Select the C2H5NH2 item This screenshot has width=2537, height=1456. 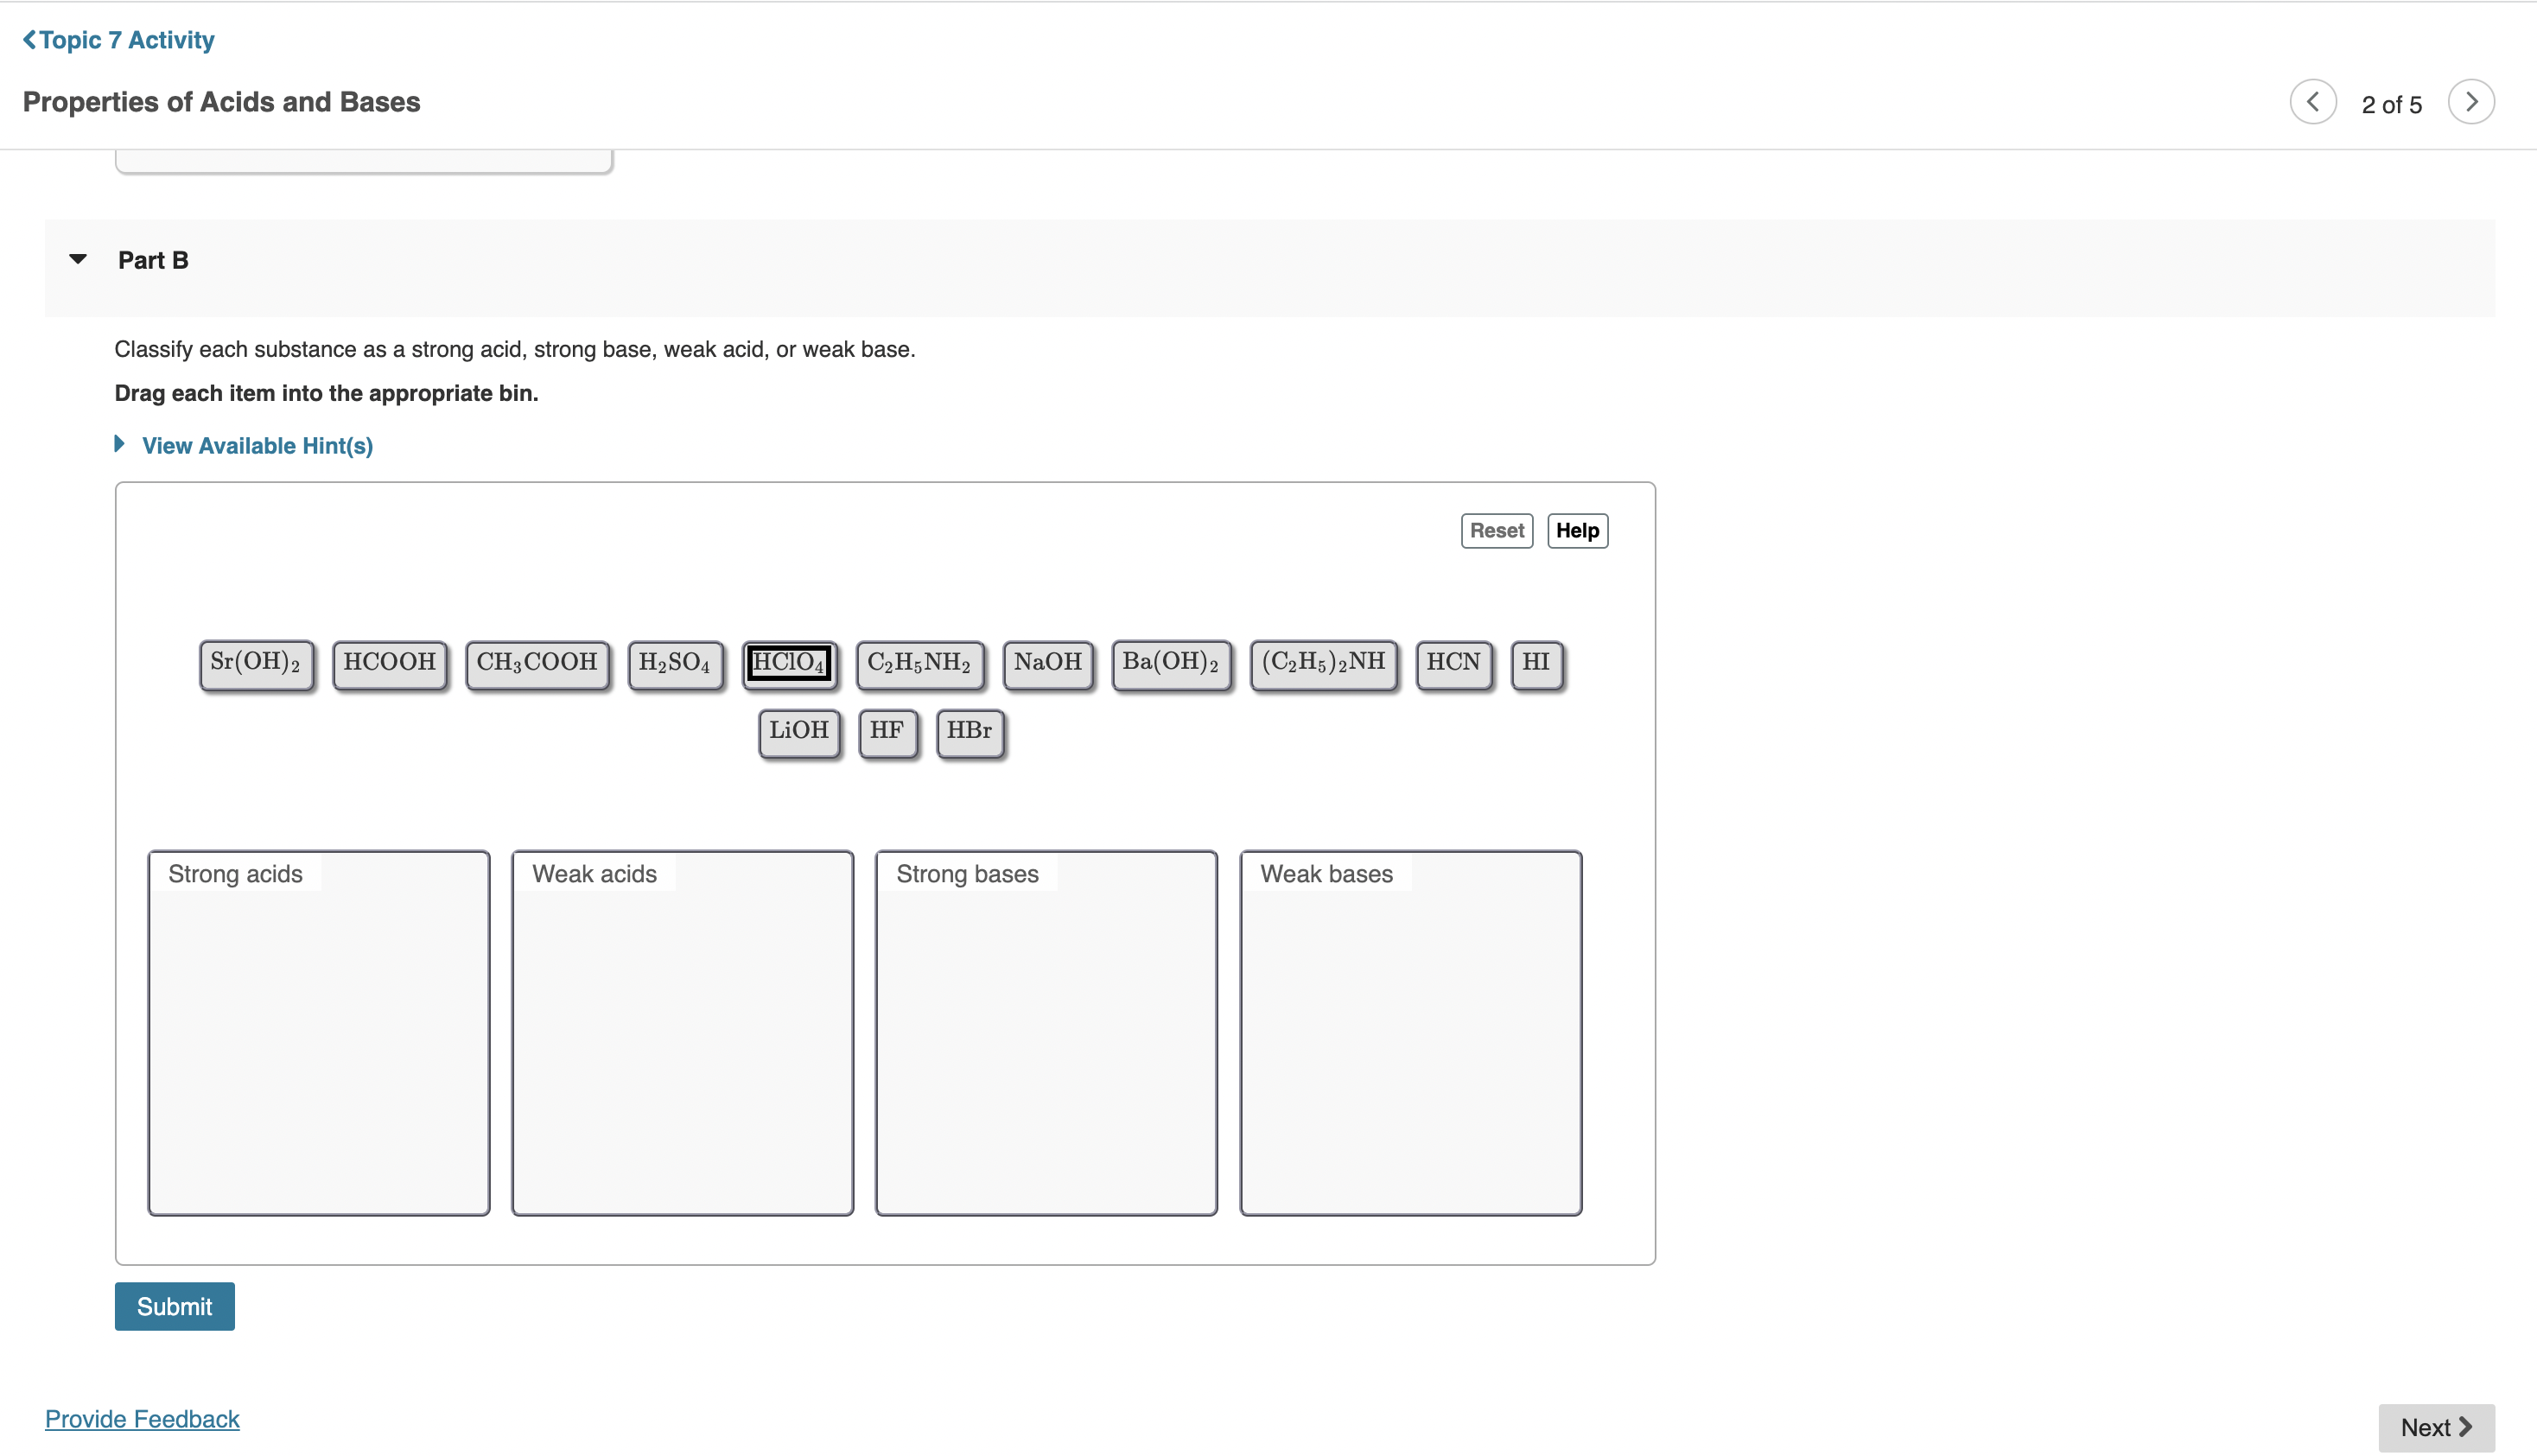coord(919,663)
